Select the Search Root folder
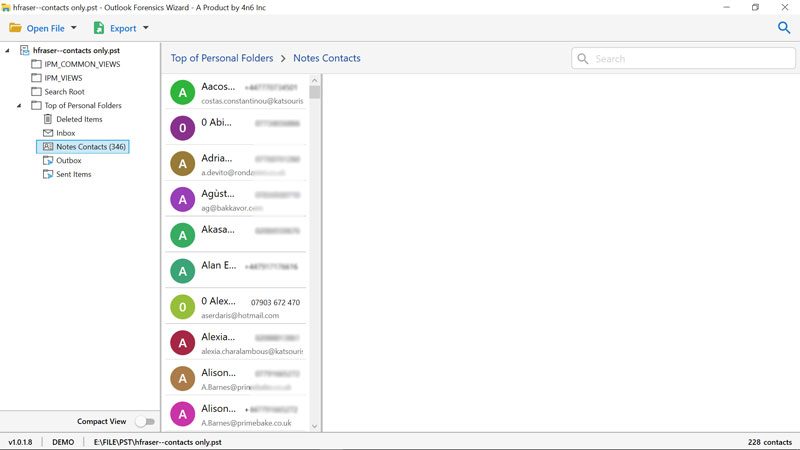800x450 pixels. 64,92
